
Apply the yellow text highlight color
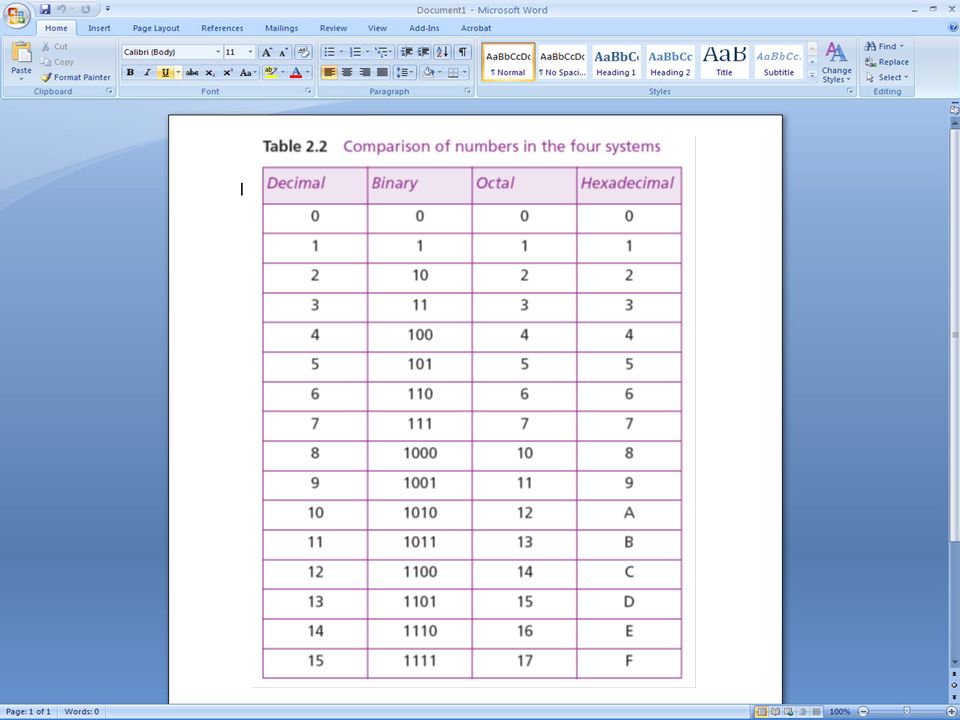point(271,72)
